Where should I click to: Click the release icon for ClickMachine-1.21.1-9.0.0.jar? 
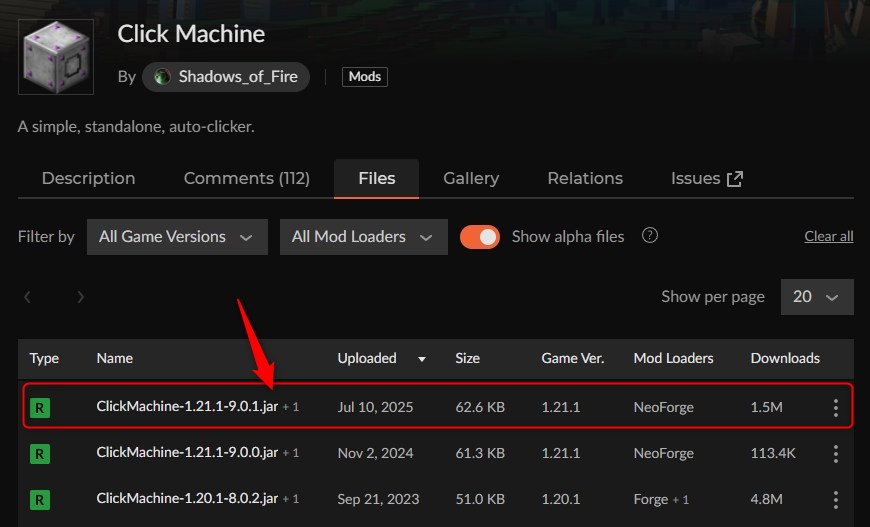[40, 454]
